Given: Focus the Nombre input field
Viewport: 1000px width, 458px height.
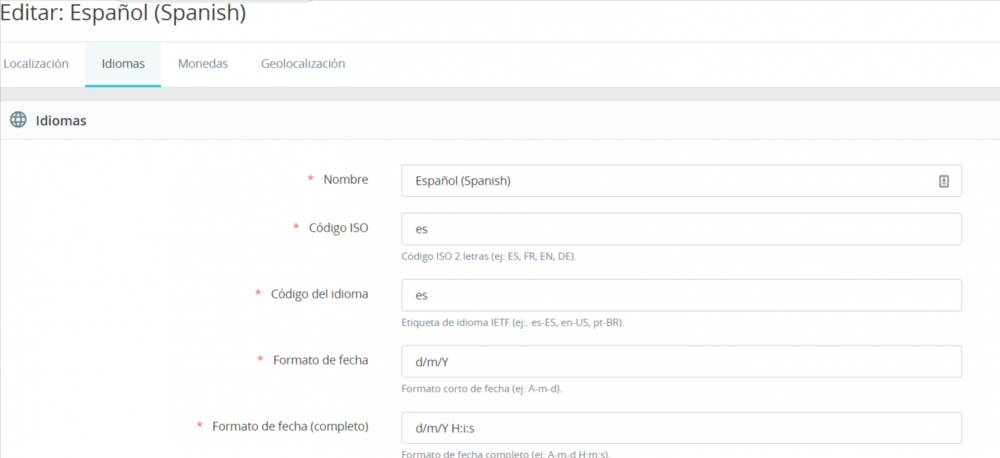Looking at the screenshot, I should pos(681,181).
